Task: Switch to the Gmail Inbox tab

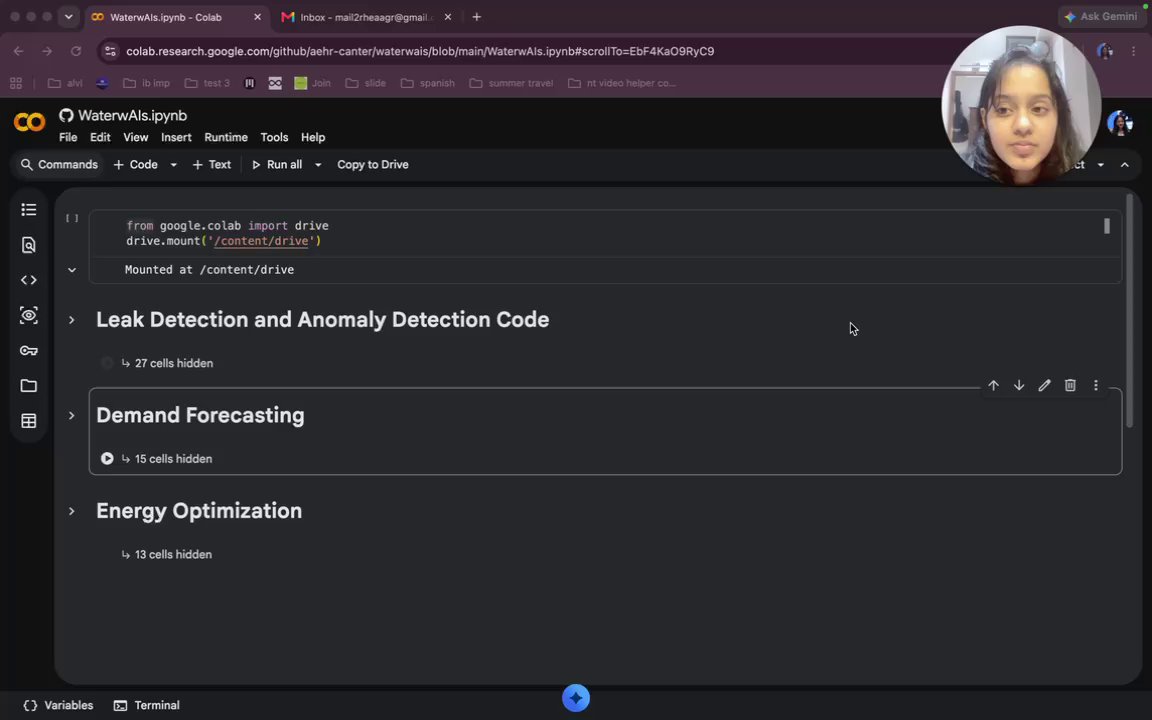Action: (x=365, y=17)
